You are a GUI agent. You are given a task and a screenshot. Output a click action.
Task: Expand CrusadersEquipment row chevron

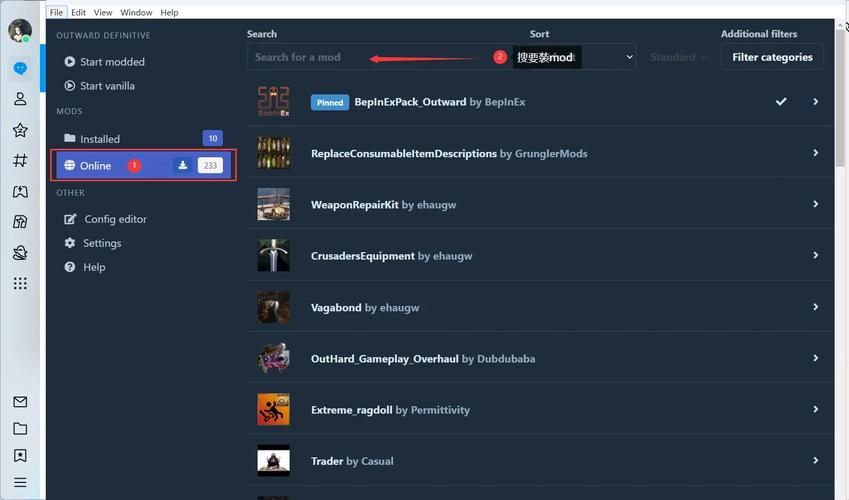point(815,255)
